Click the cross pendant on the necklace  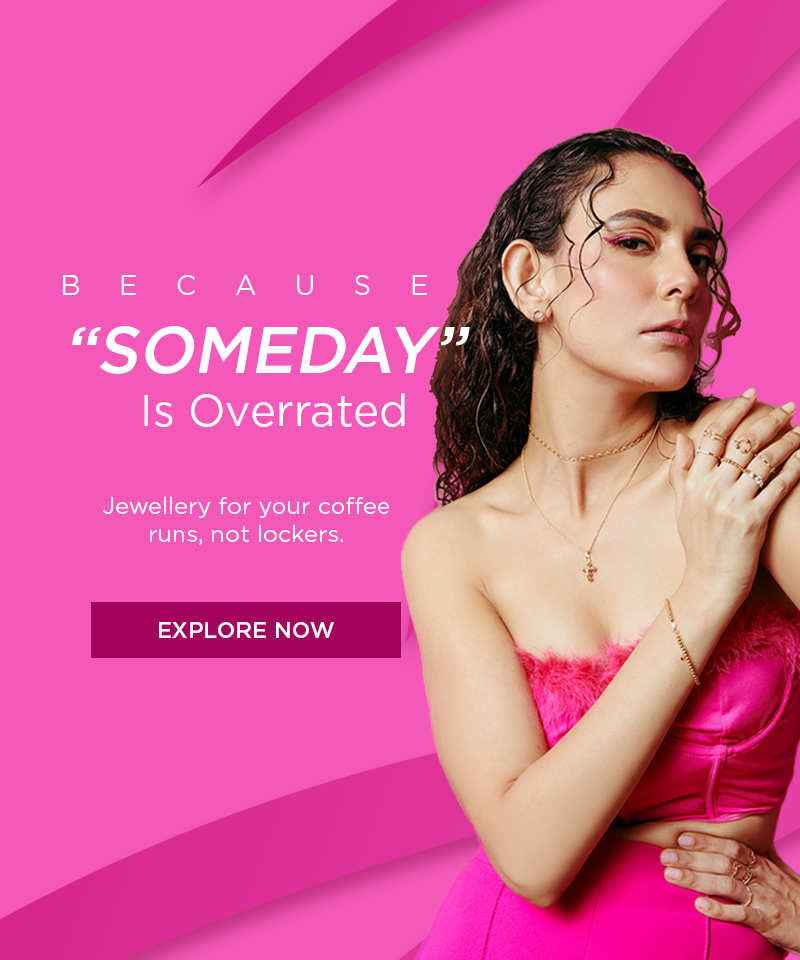click(x=589, y=568)
